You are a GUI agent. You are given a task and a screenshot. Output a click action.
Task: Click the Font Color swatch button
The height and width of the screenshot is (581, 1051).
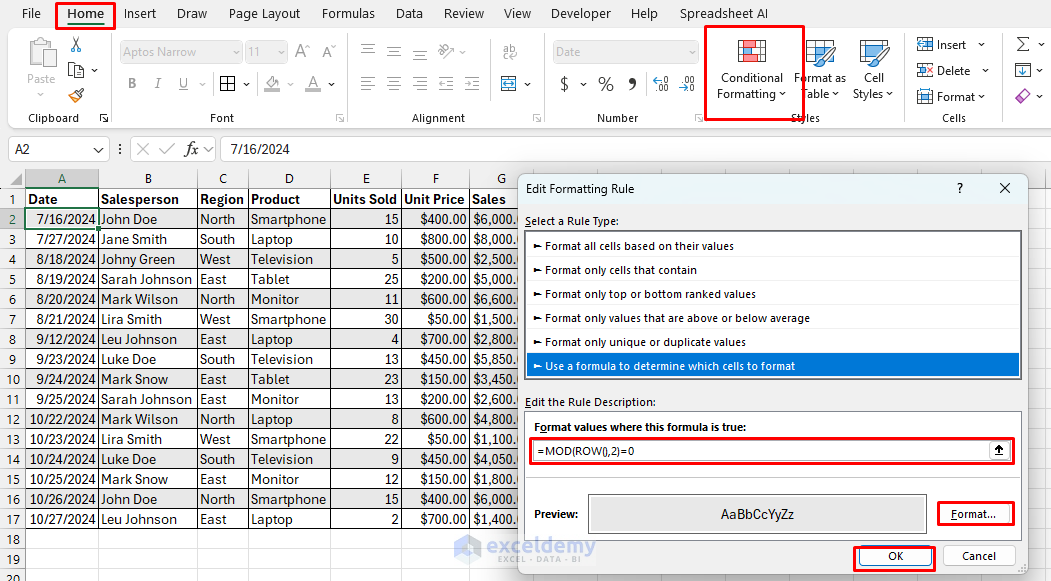click(x=313, y=84)
